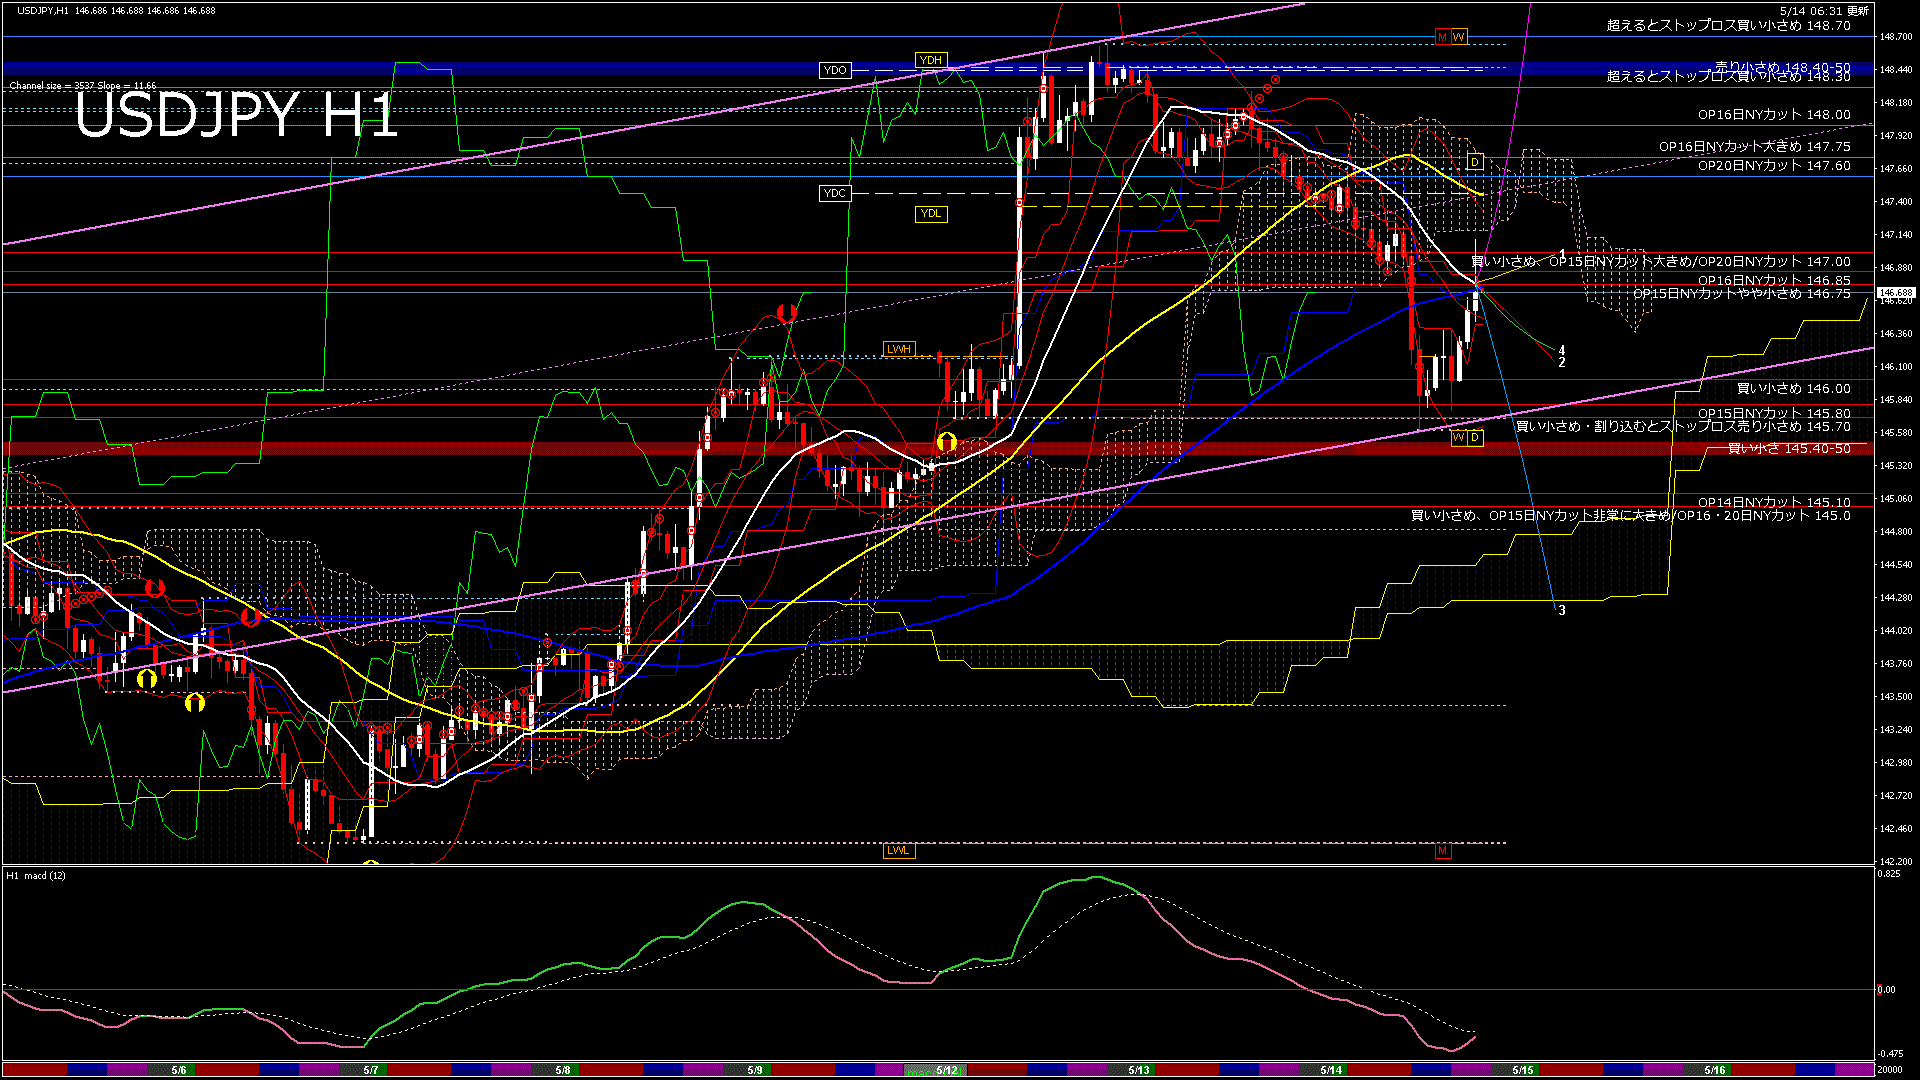The image size is (1920, 1080).
Task: Select the YDC dashed-line label
Action: (x=834, y=193)
